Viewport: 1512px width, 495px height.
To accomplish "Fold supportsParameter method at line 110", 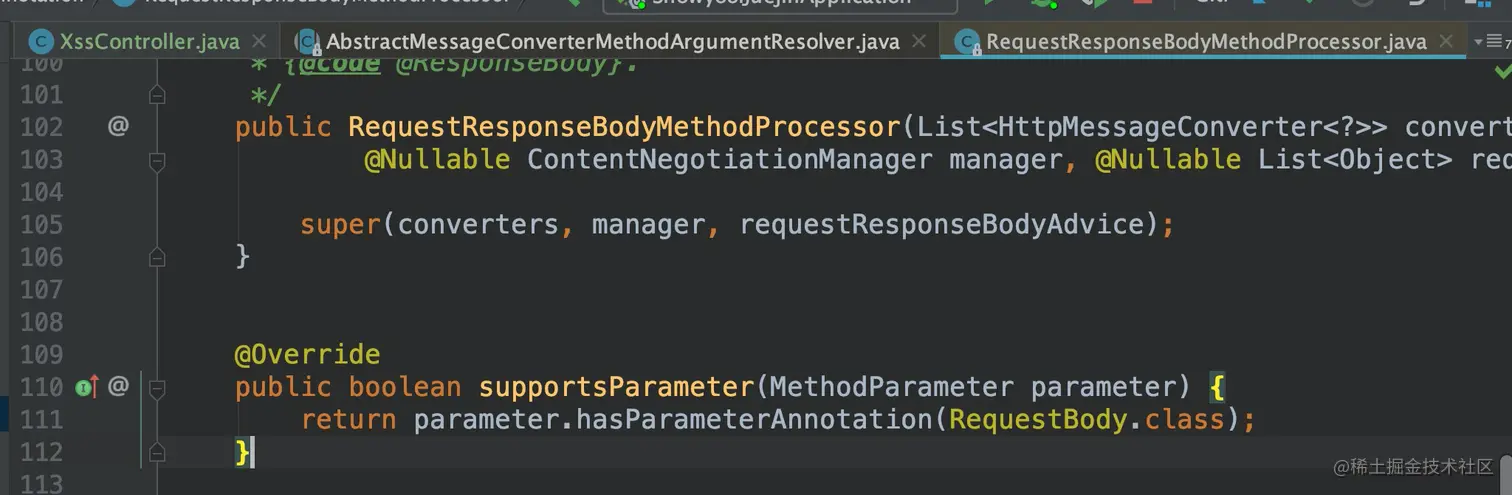I will point(156,387).
